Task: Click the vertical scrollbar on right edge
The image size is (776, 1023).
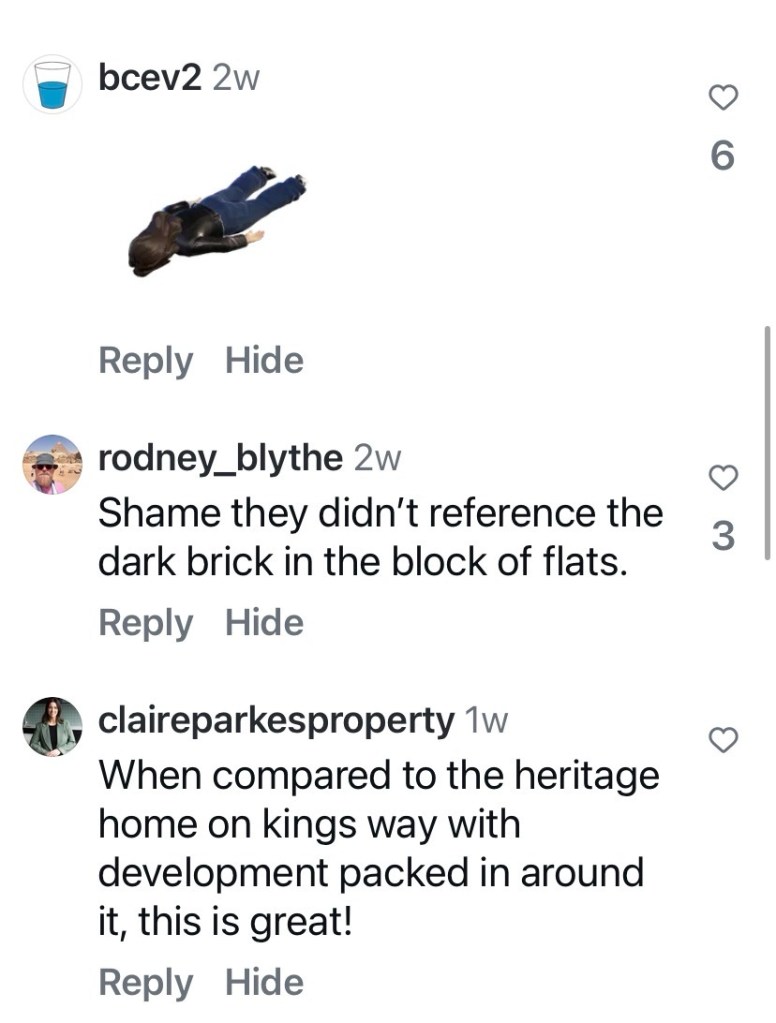Action: pos(768,442)
